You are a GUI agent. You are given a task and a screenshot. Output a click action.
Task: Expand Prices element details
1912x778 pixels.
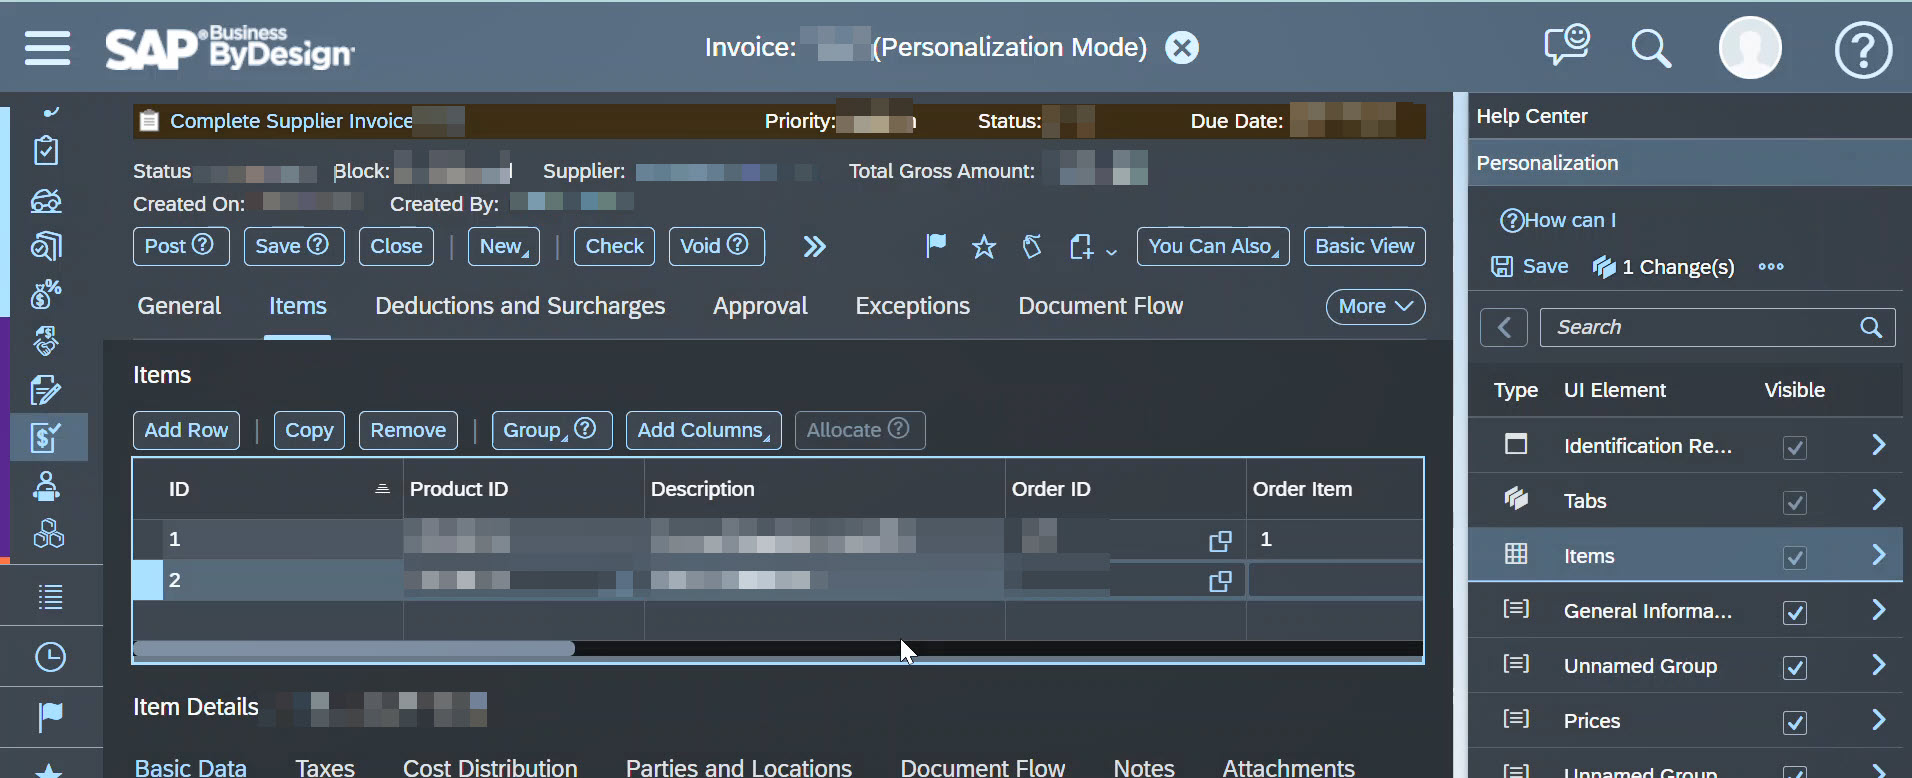pos(1878,720)
